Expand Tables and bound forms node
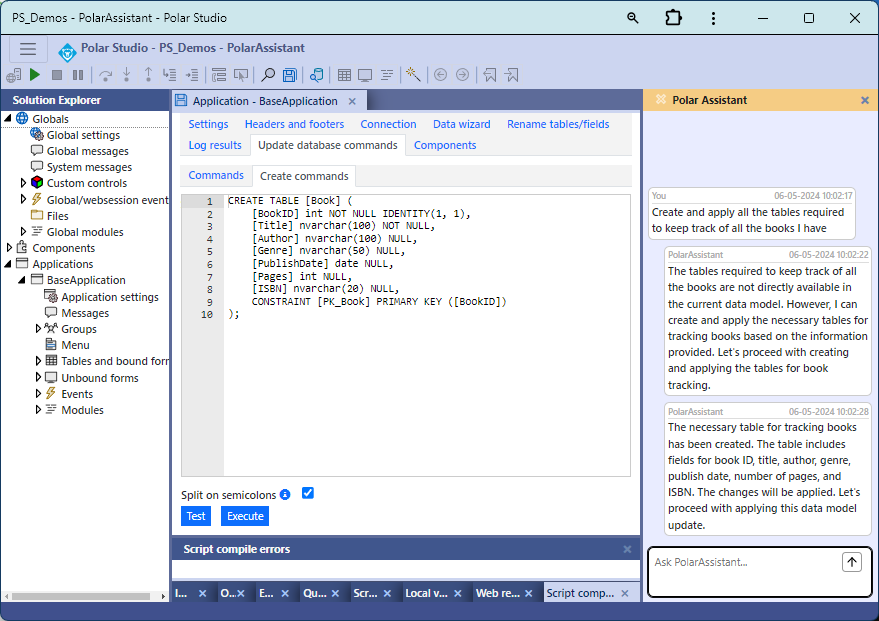The height and width of the screenshot is (621, 879). tap(38, 361)
